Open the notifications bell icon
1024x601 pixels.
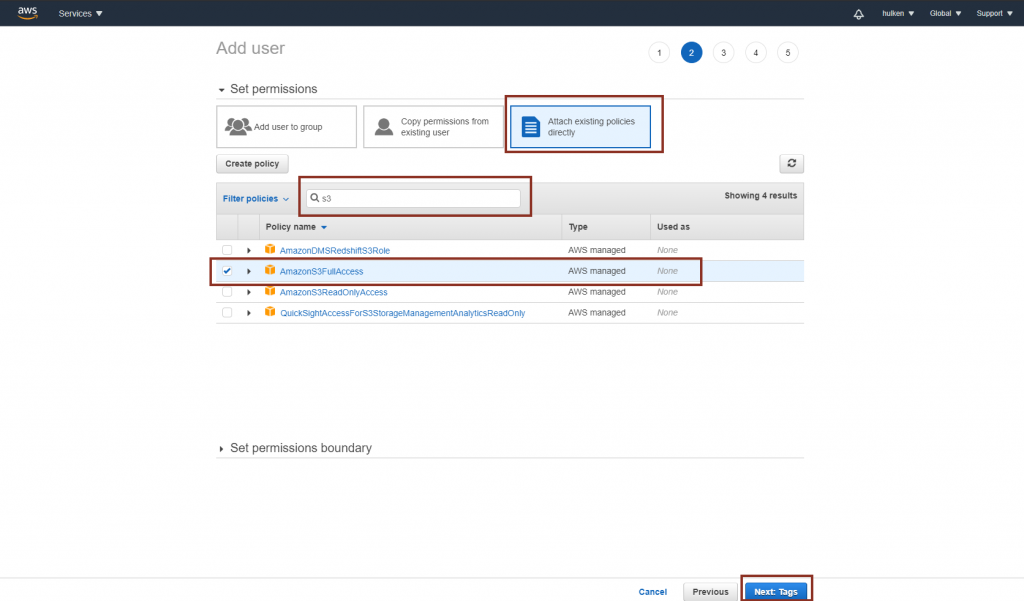[858, 14]
